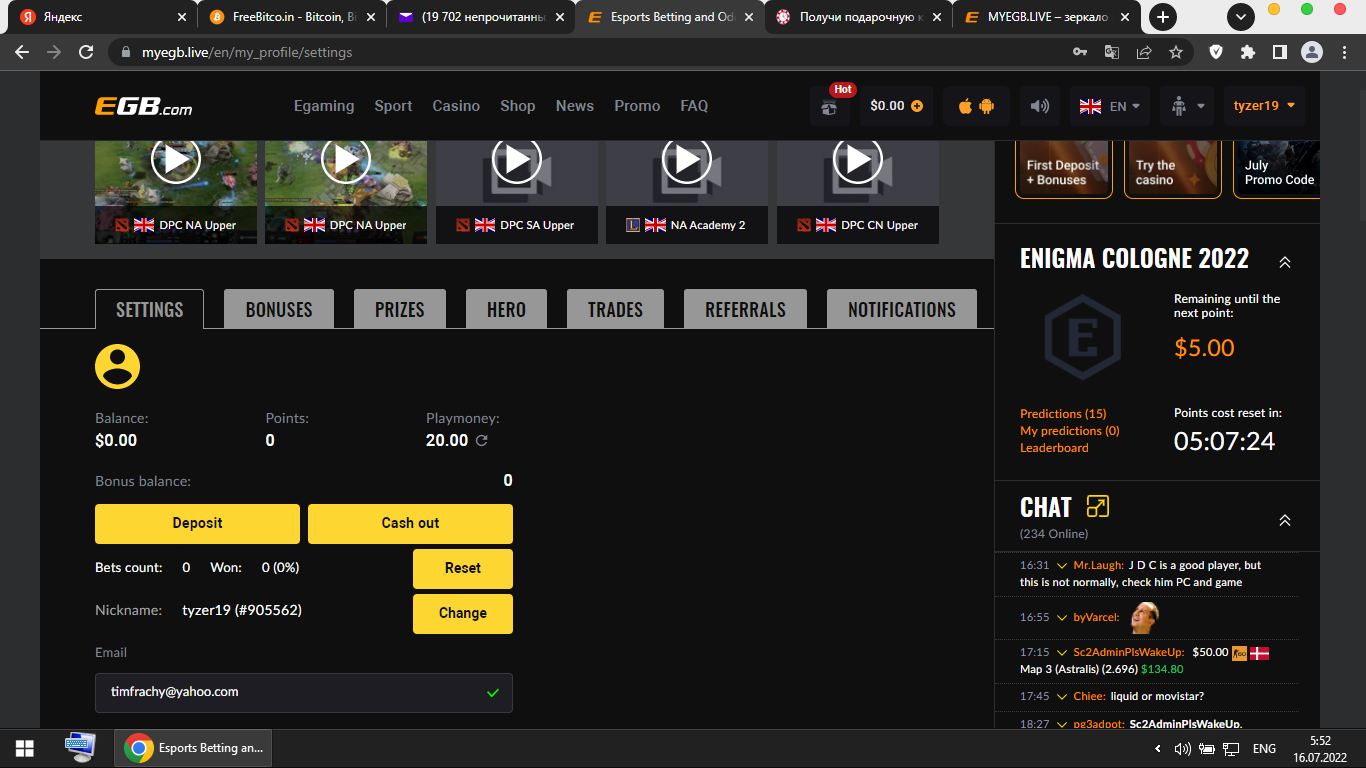
Task: Open the Leaderboard link
Action: 1054,447
